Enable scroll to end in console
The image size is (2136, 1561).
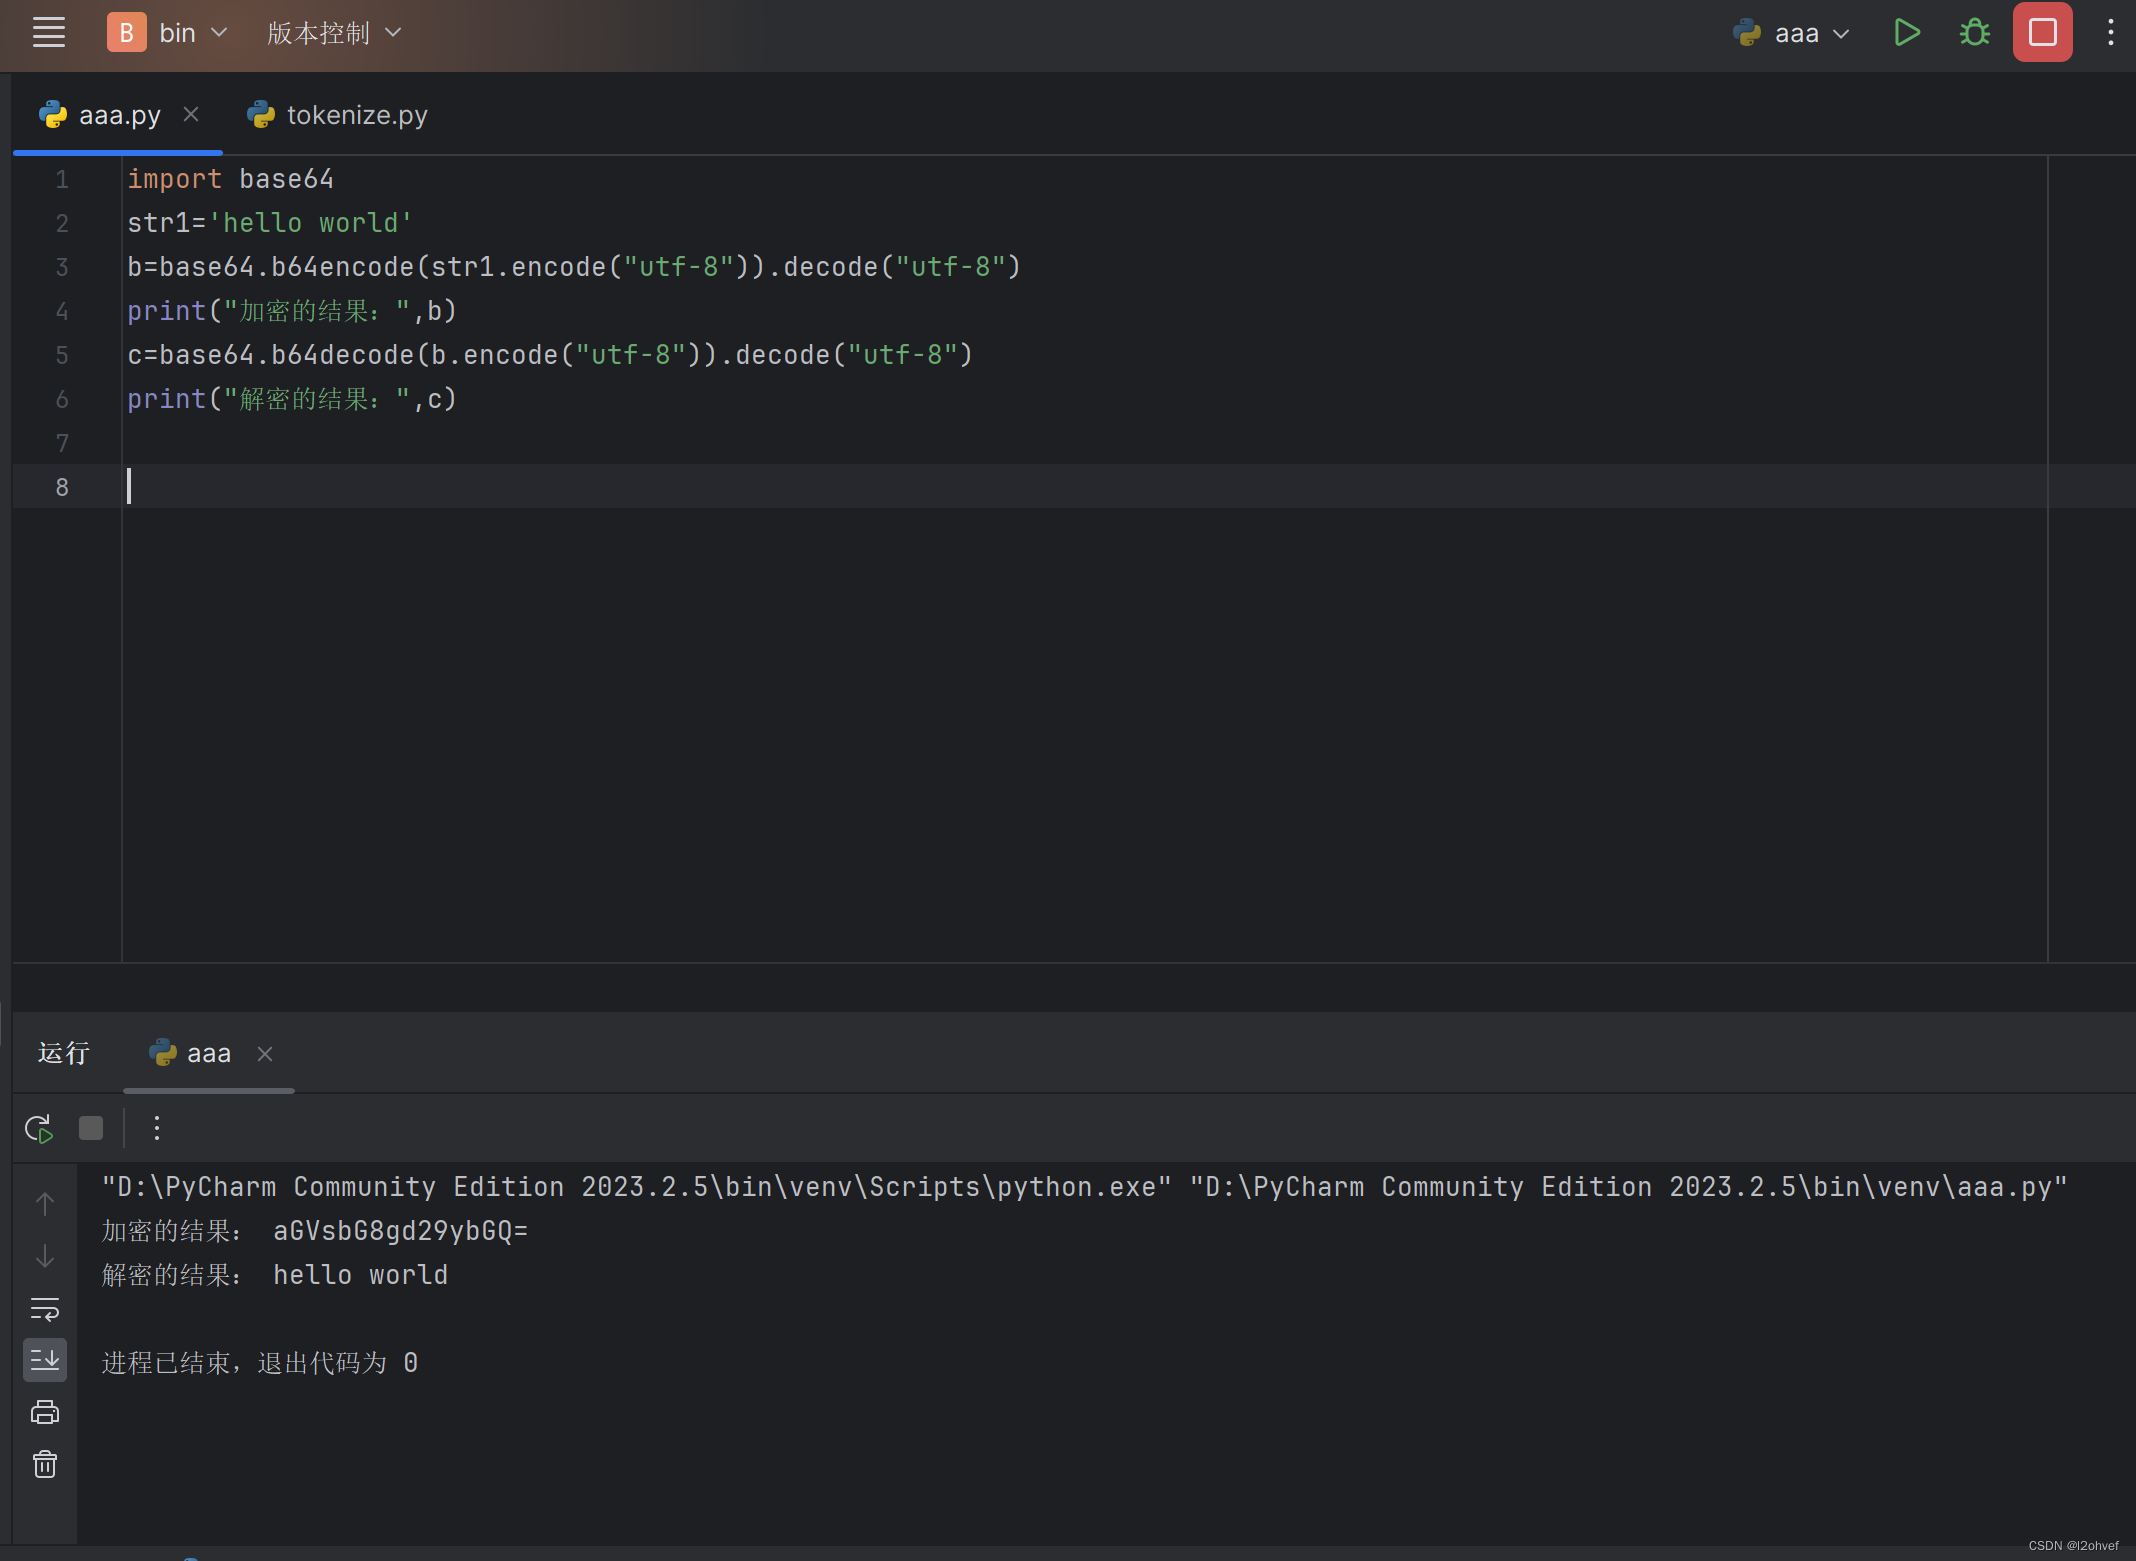(x=45, y=1359)
